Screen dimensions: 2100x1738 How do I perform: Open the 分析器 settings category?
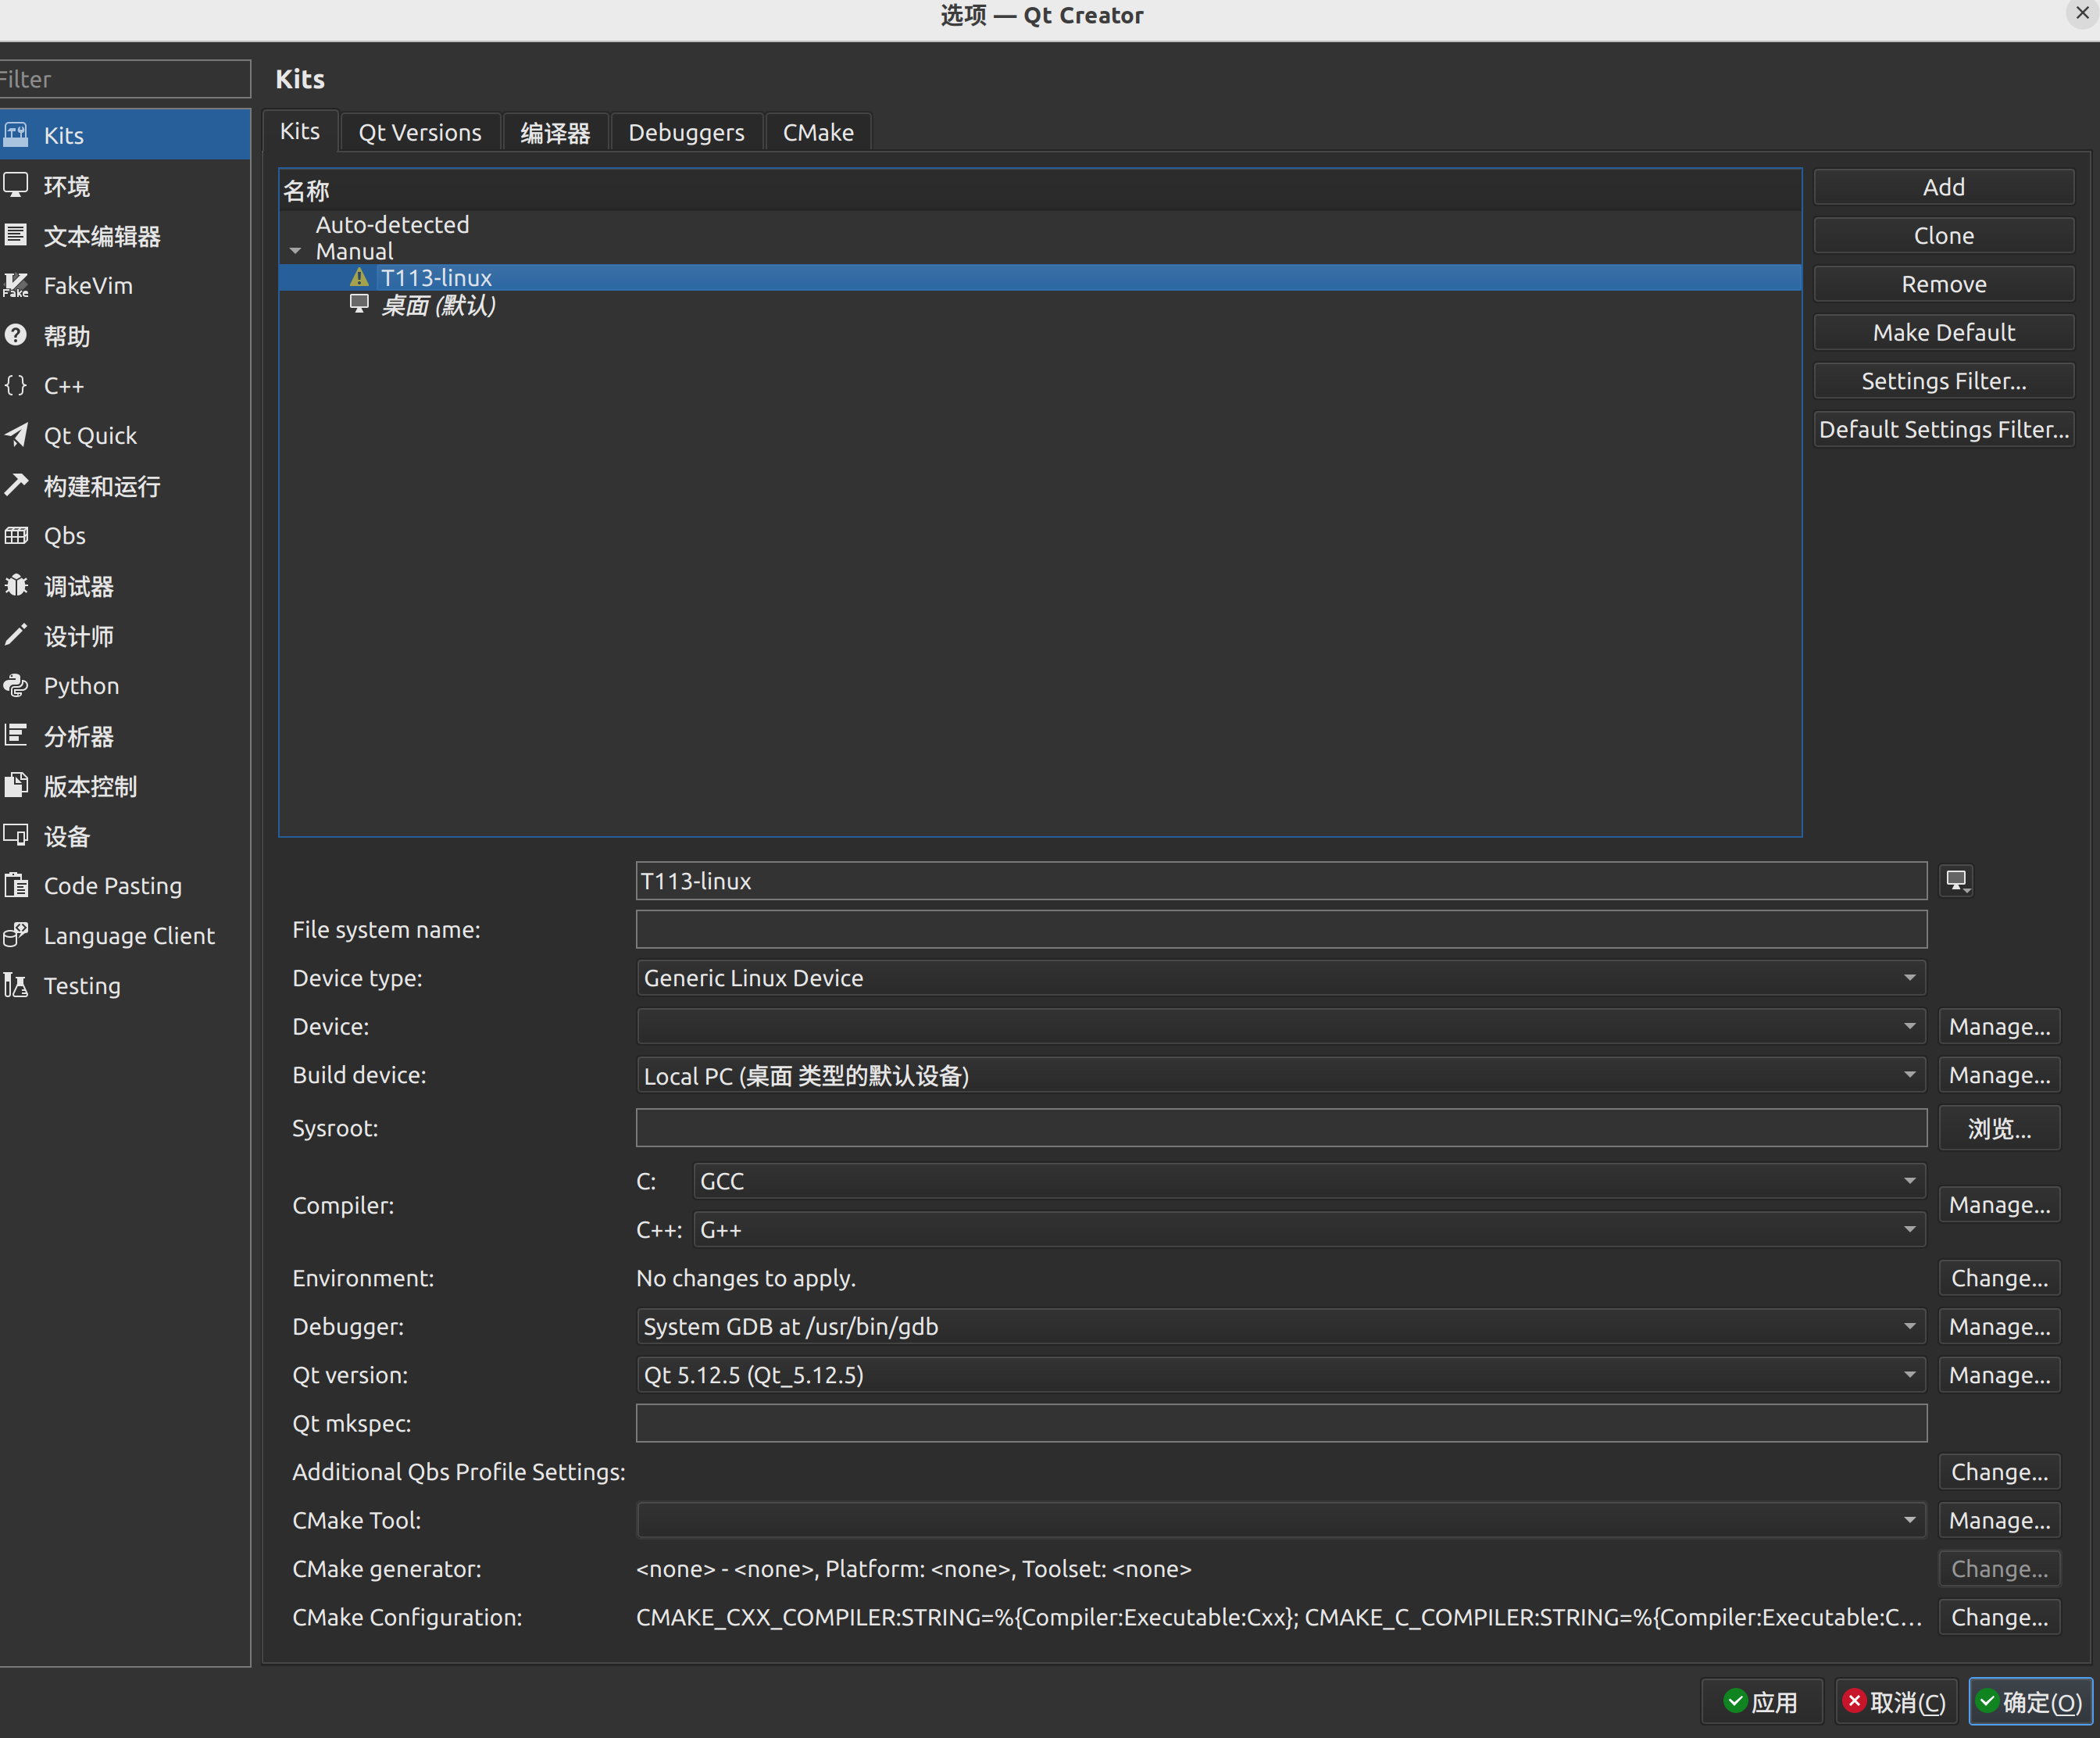click(124, 736)
